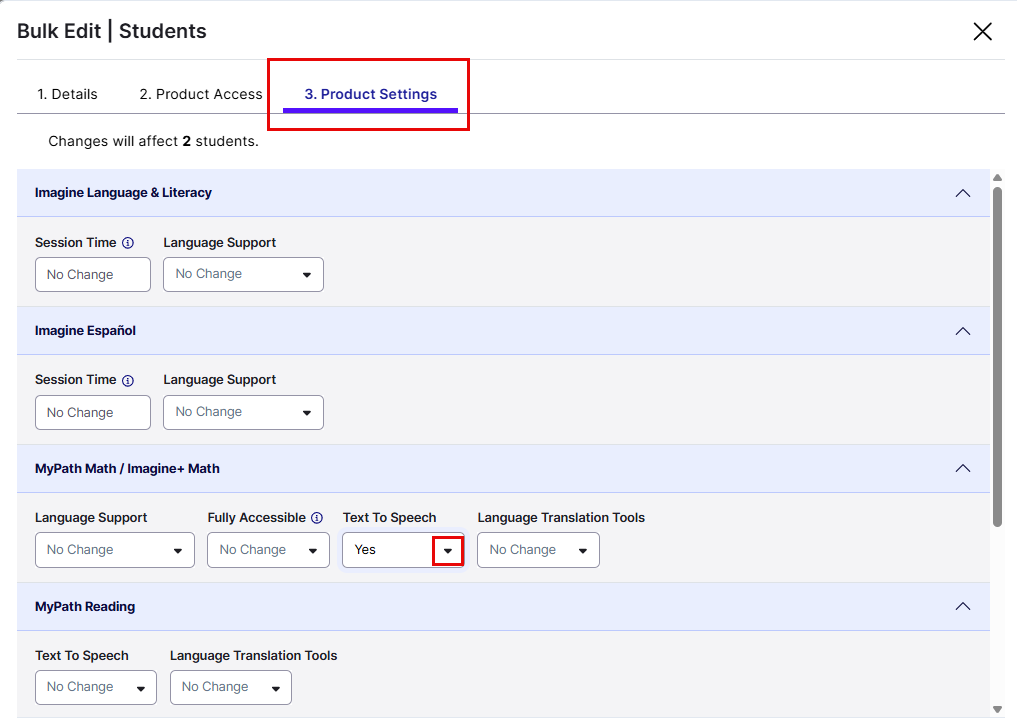Click Session Time field in Imagine Language & Literacy

pyautogui.click(x=92, y=275)
